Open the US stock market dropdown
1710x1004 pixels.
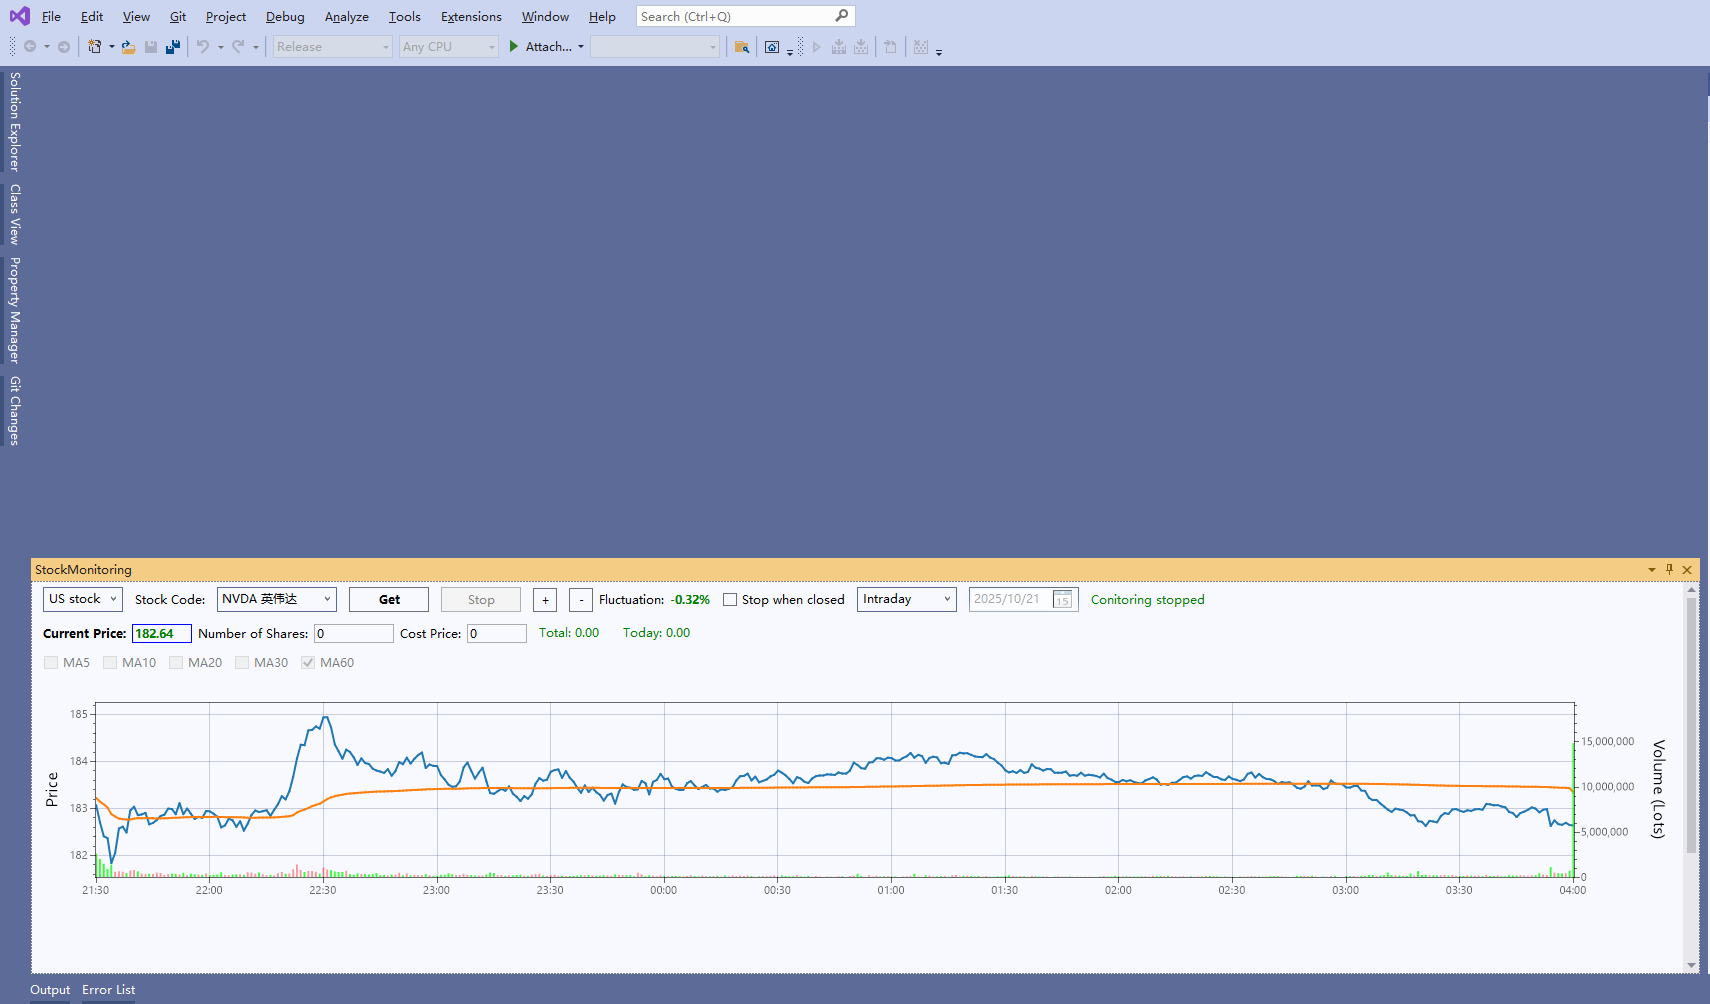[x=83, y=599]
